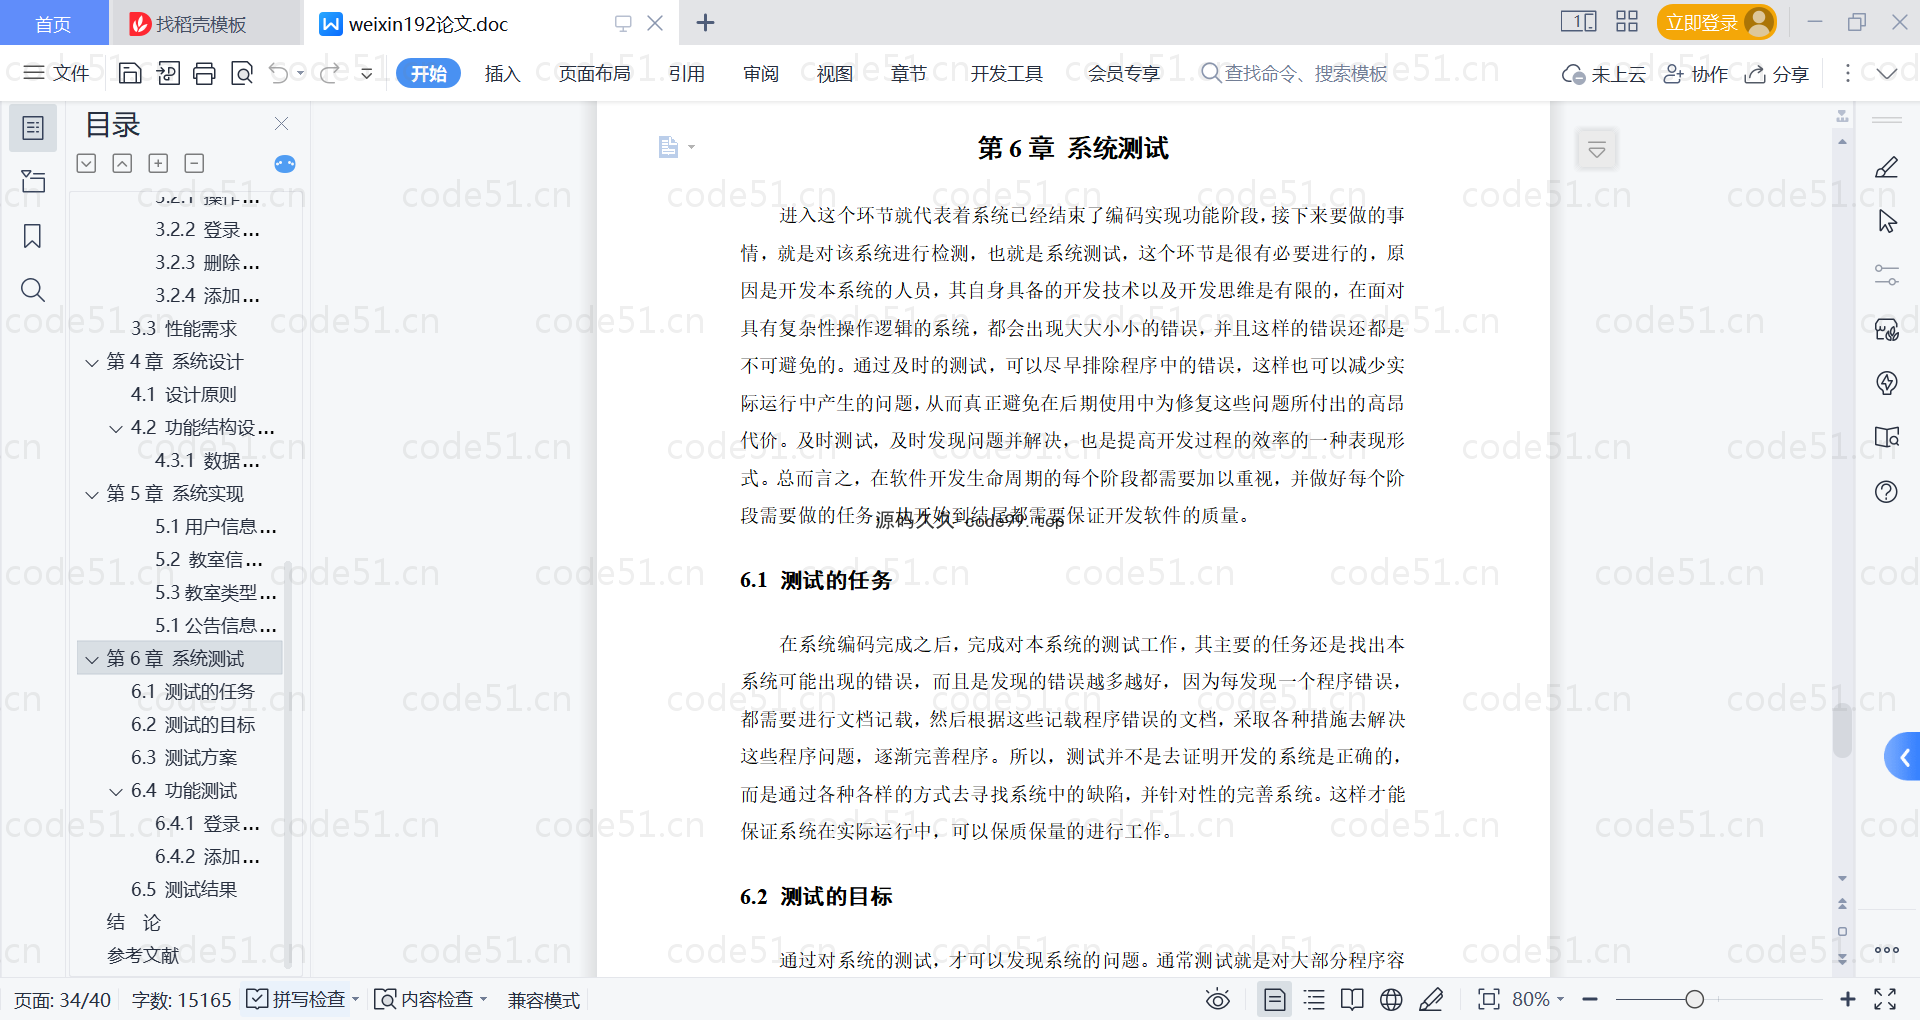
Task: Open new tab with plus button
Action: click(705, 22)
